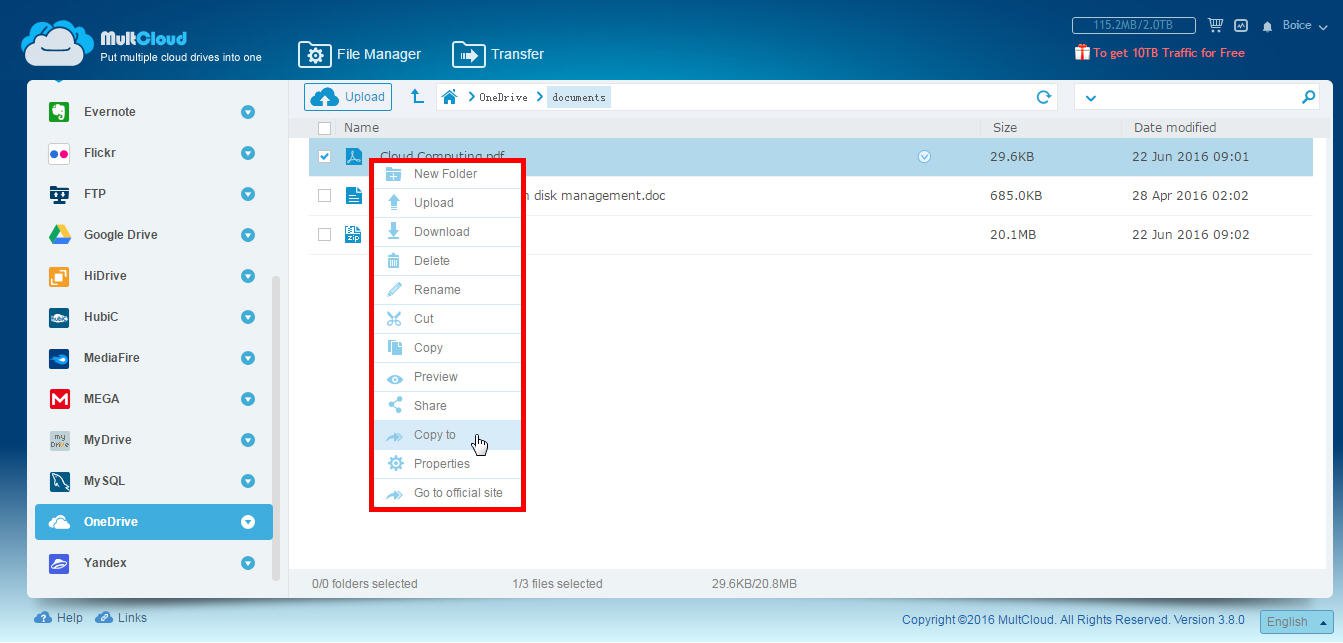Open the activity monitor icon near cart
Screen dimensions: 1343x643
tap(1241, 25)
